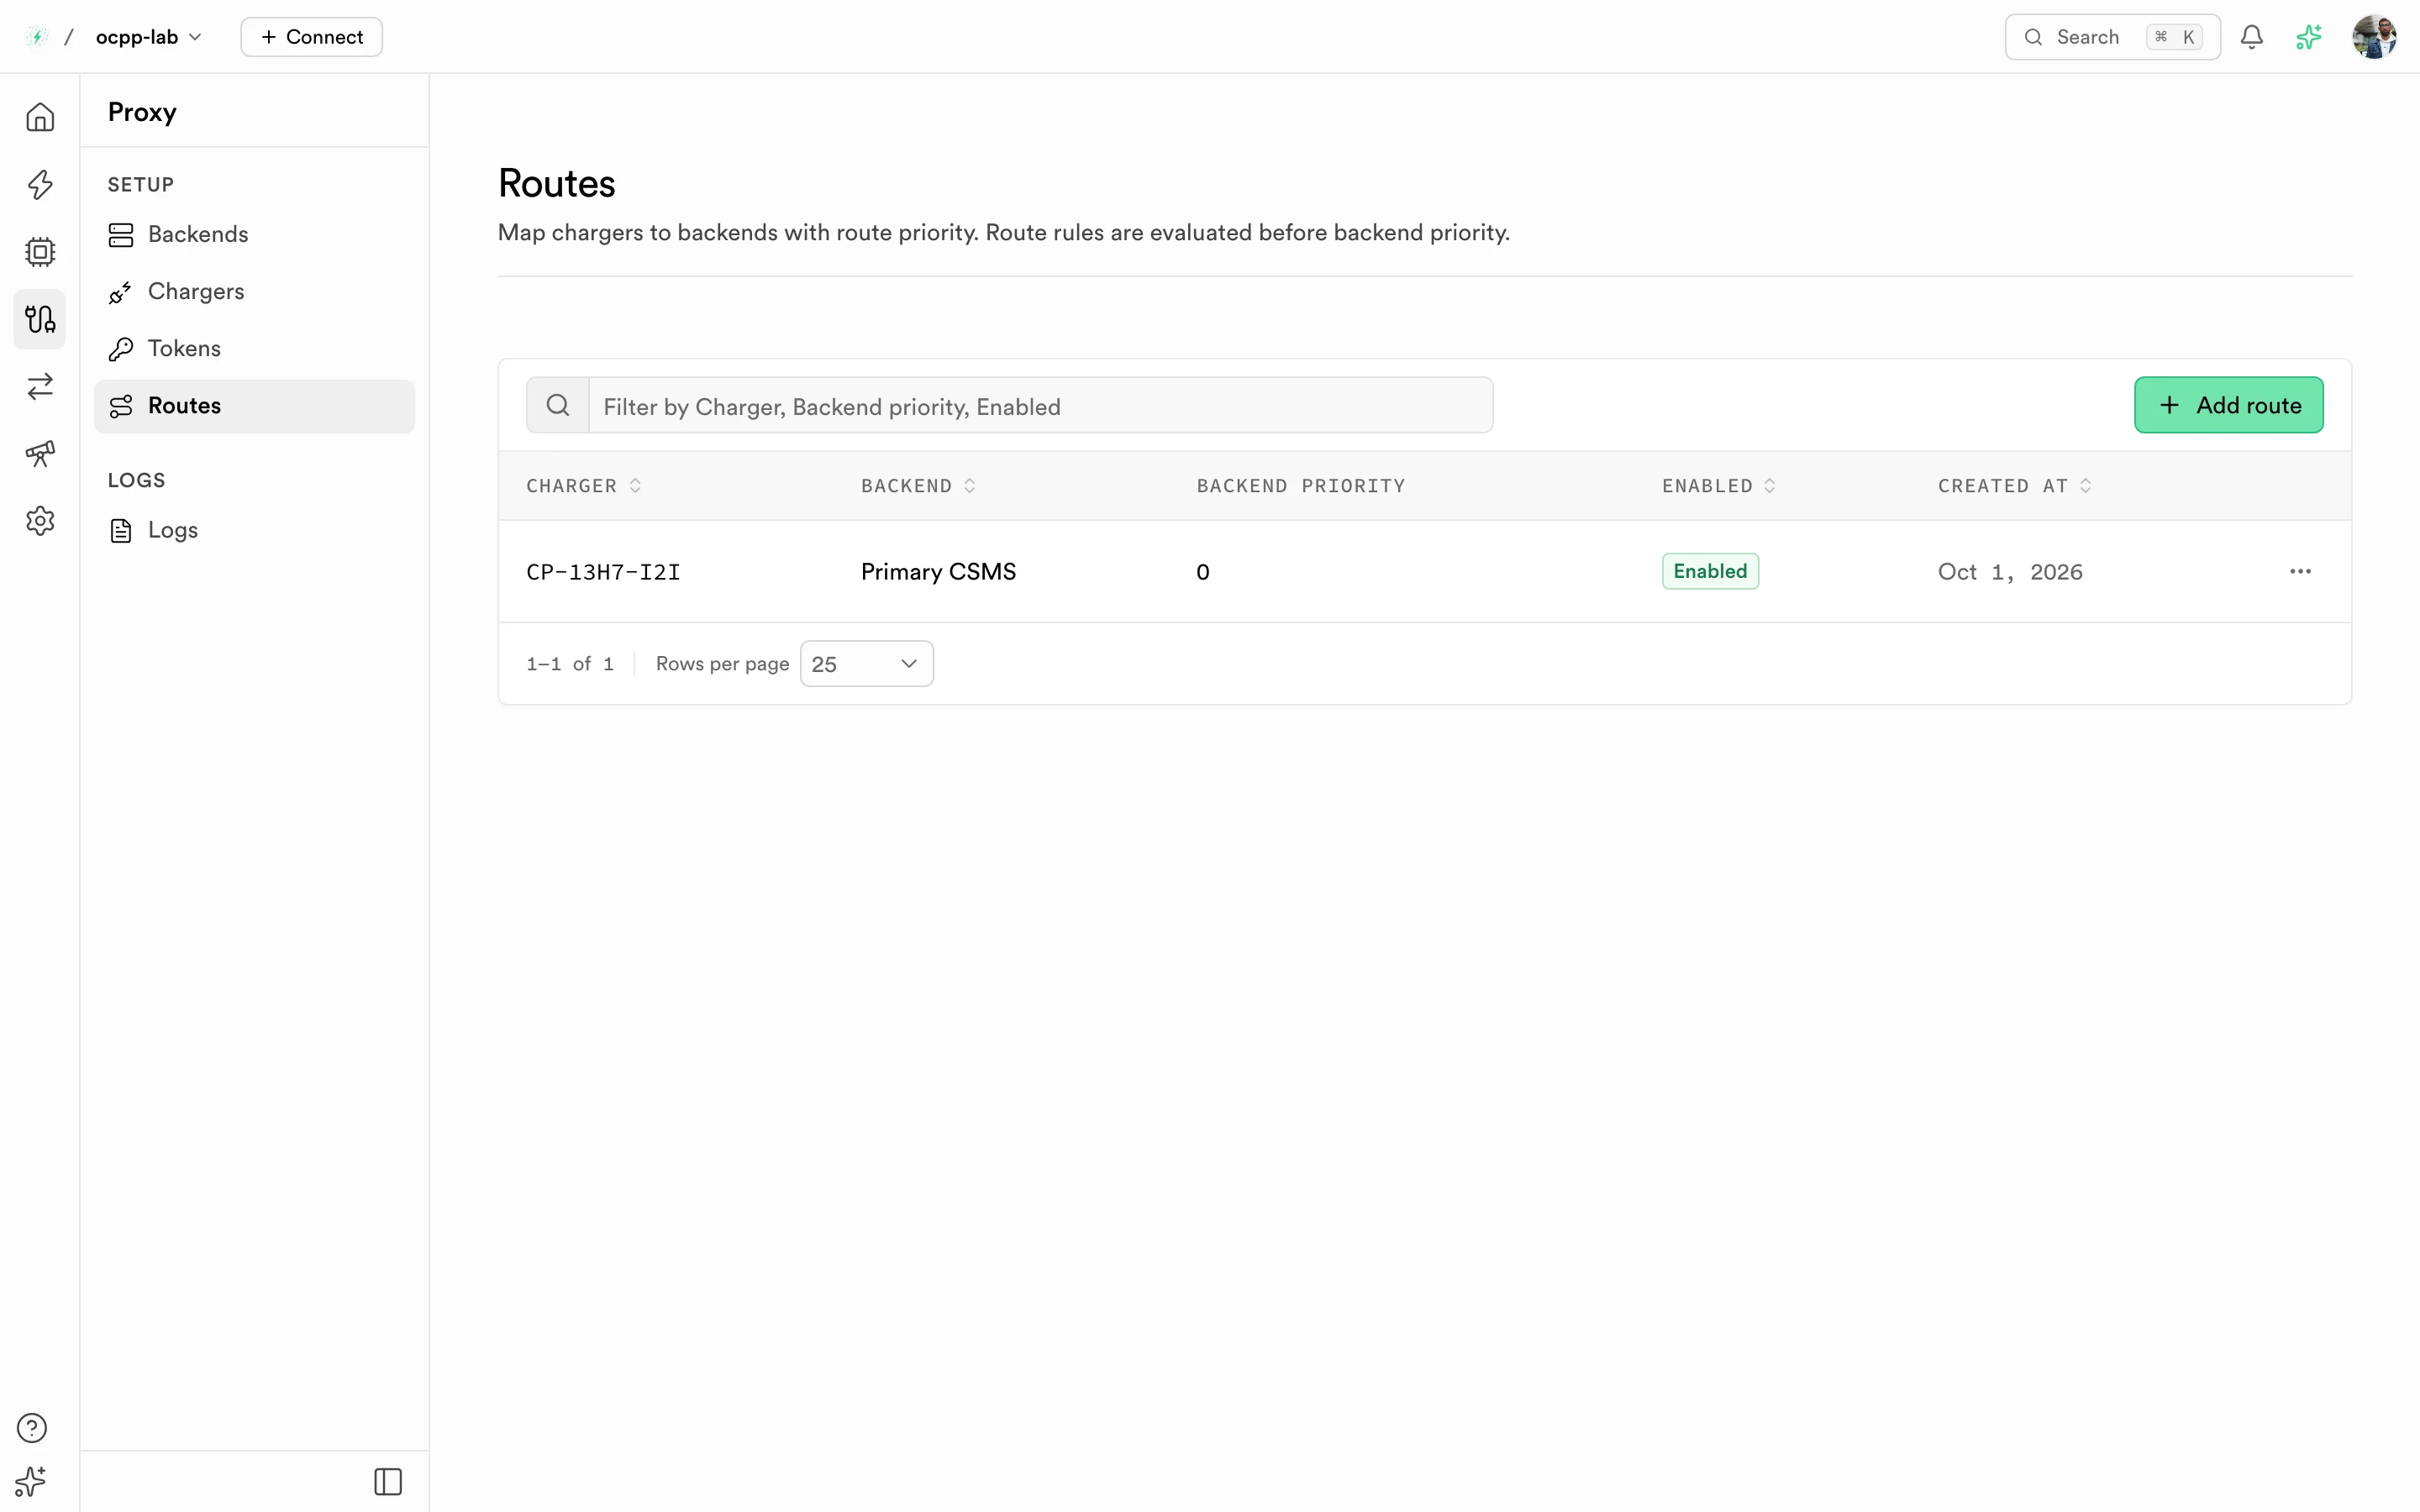The image size is (2420, 1512).
Task: Click the Connect button
Action: 311,37
